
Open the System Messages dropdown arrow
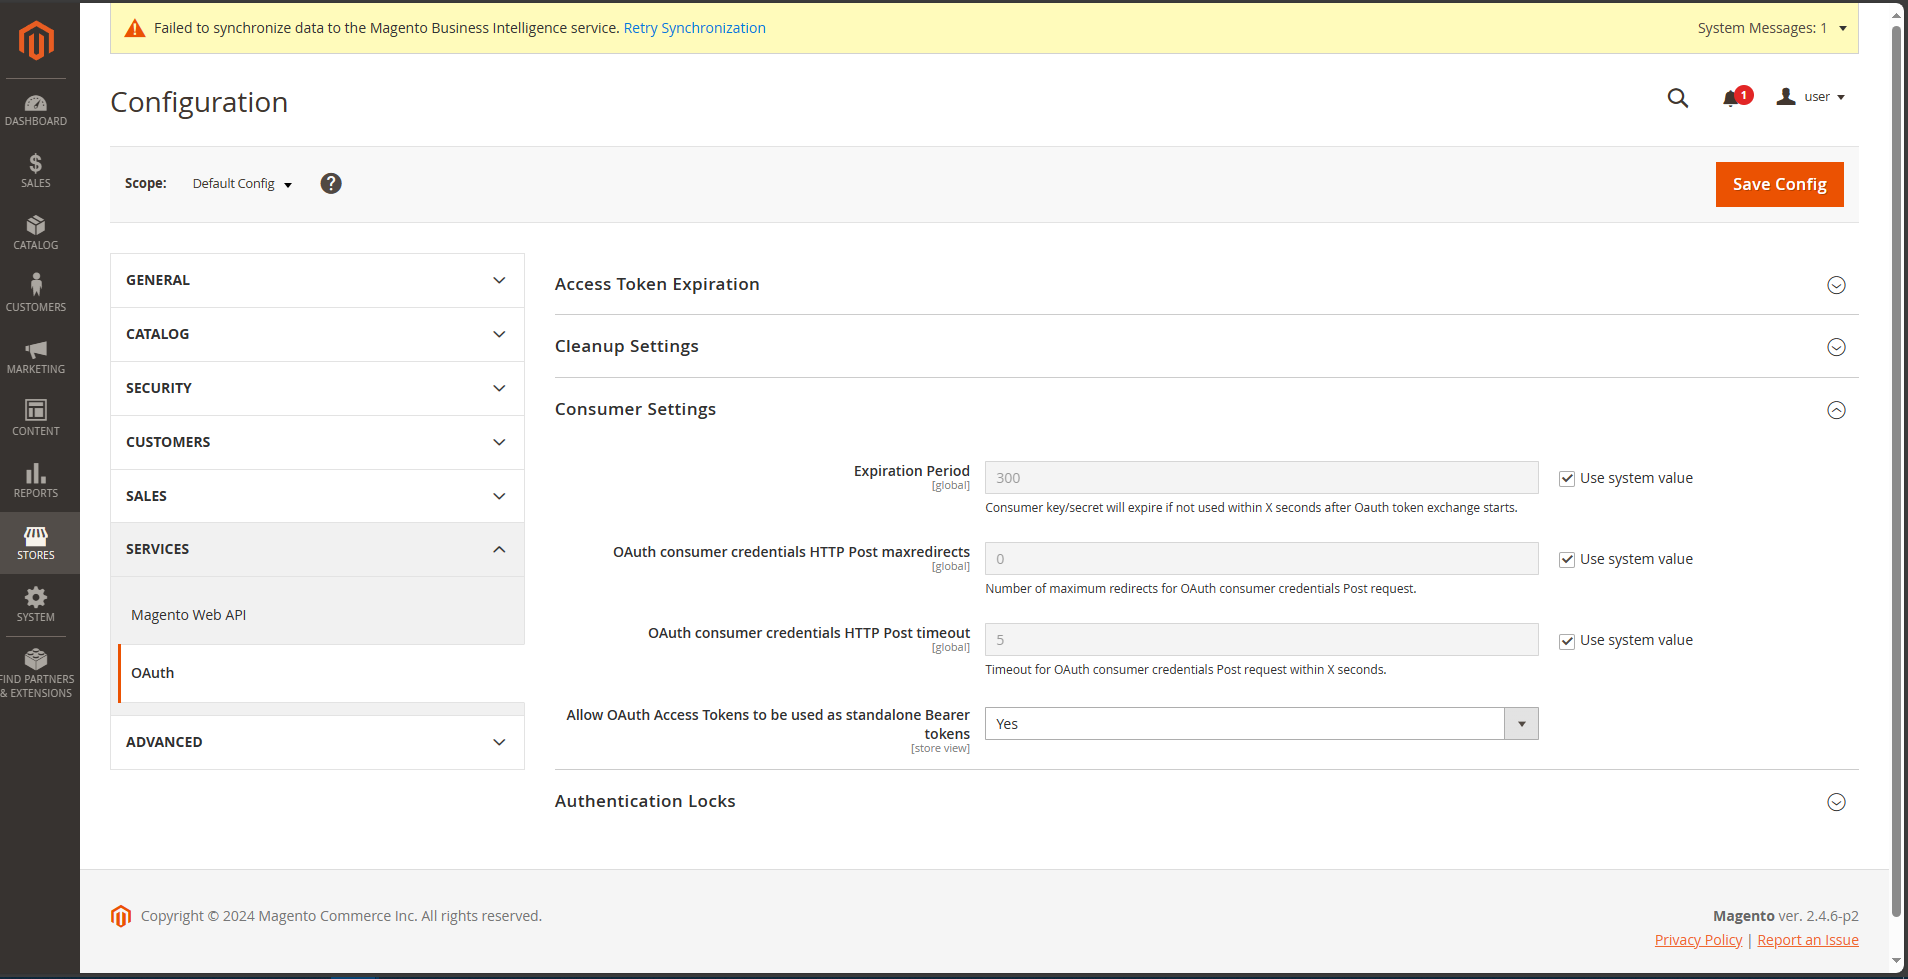[1843, 28]
